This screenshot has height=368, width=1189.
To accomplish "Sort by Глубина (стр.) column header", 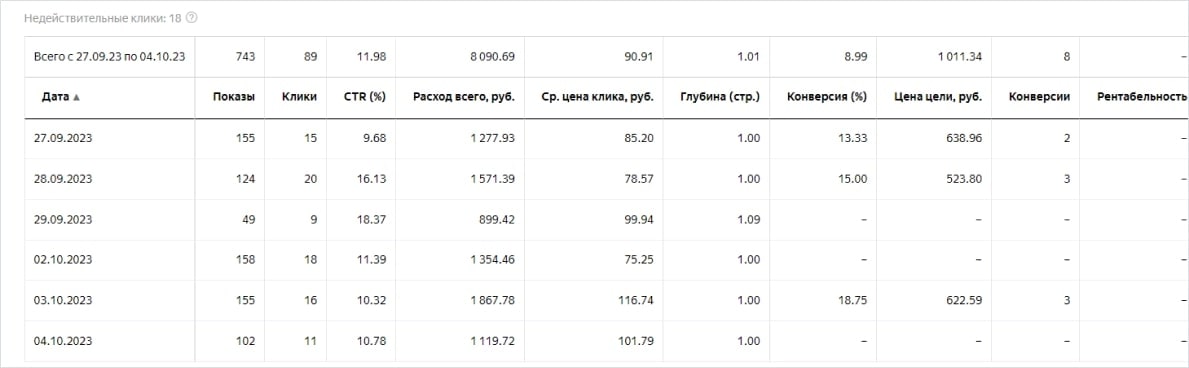I will pos(720,97).
